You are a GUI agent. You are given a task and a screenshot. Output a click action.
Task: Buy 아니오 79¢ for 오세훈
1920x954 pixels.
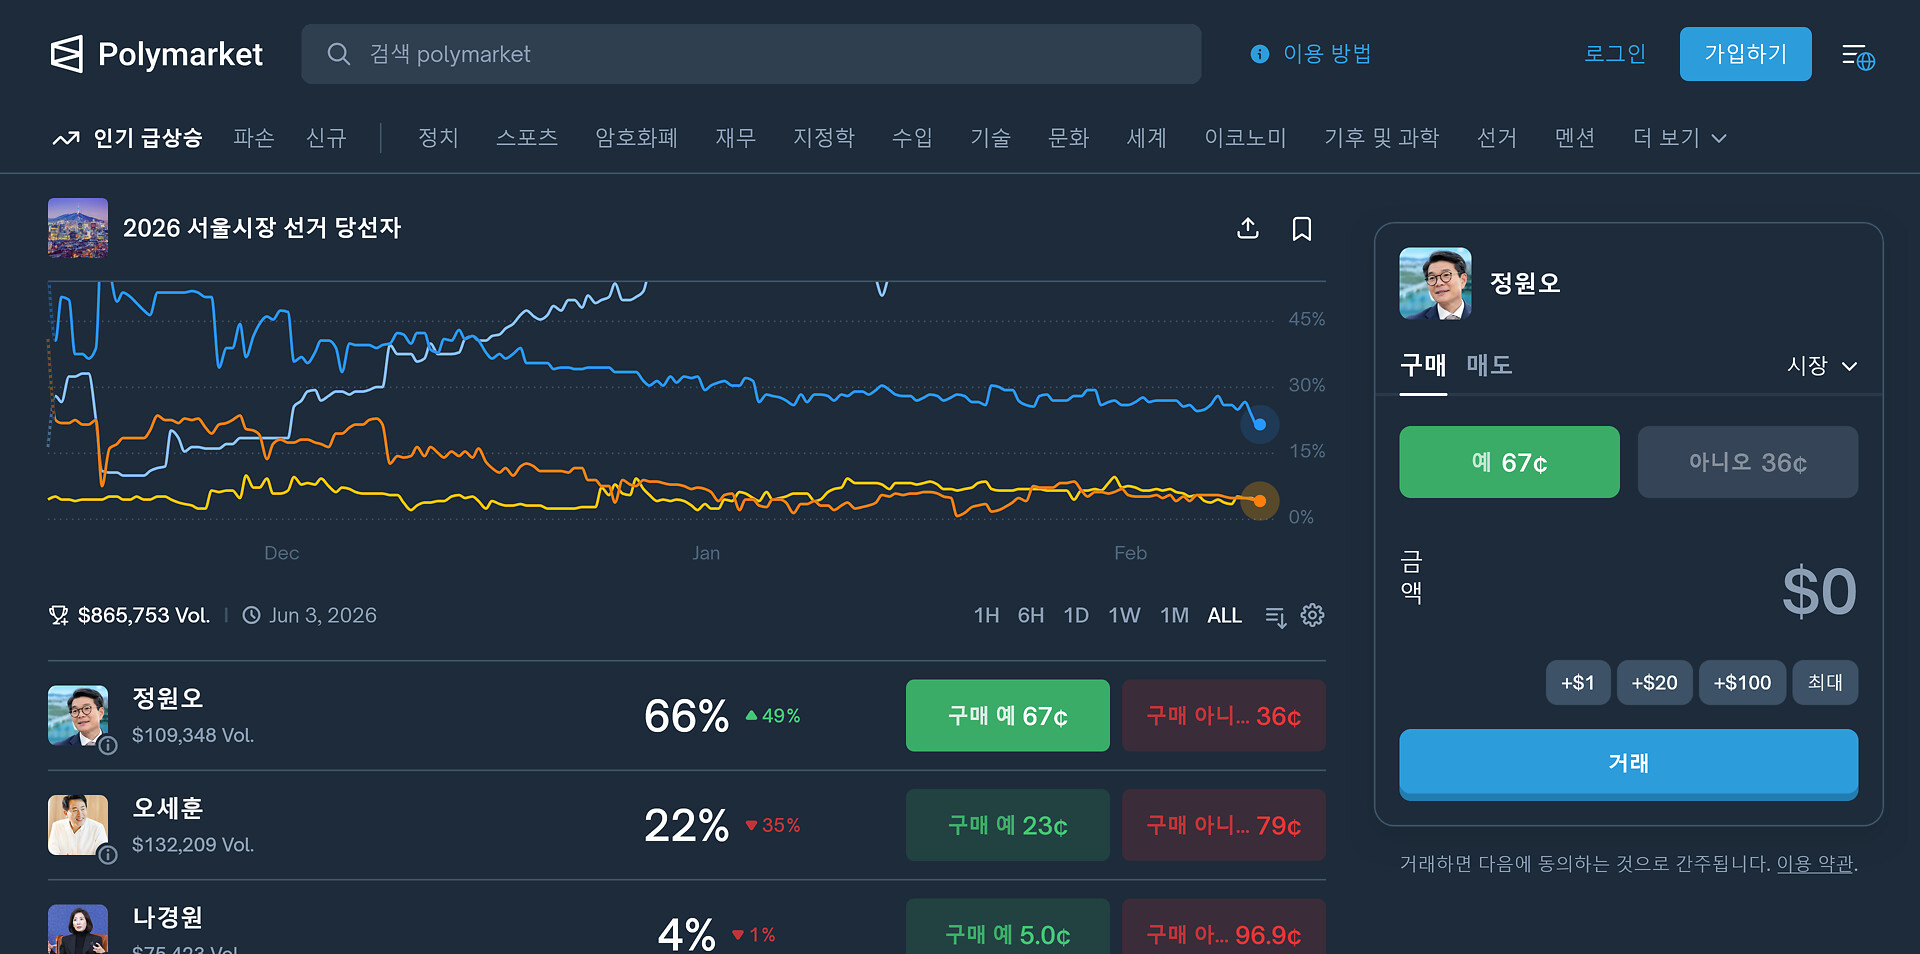click(x=1224, y=825)
